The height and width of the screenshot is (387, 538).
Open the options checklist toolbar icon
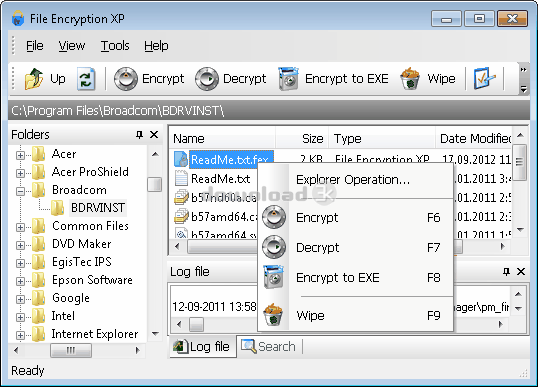pos(484,79)
